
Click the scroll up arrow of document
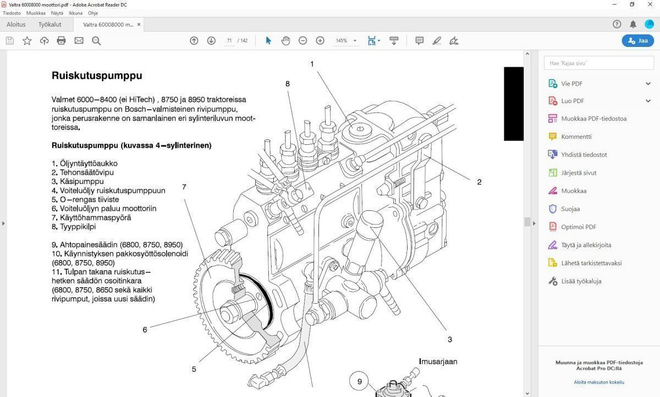(x=527, y=54)
